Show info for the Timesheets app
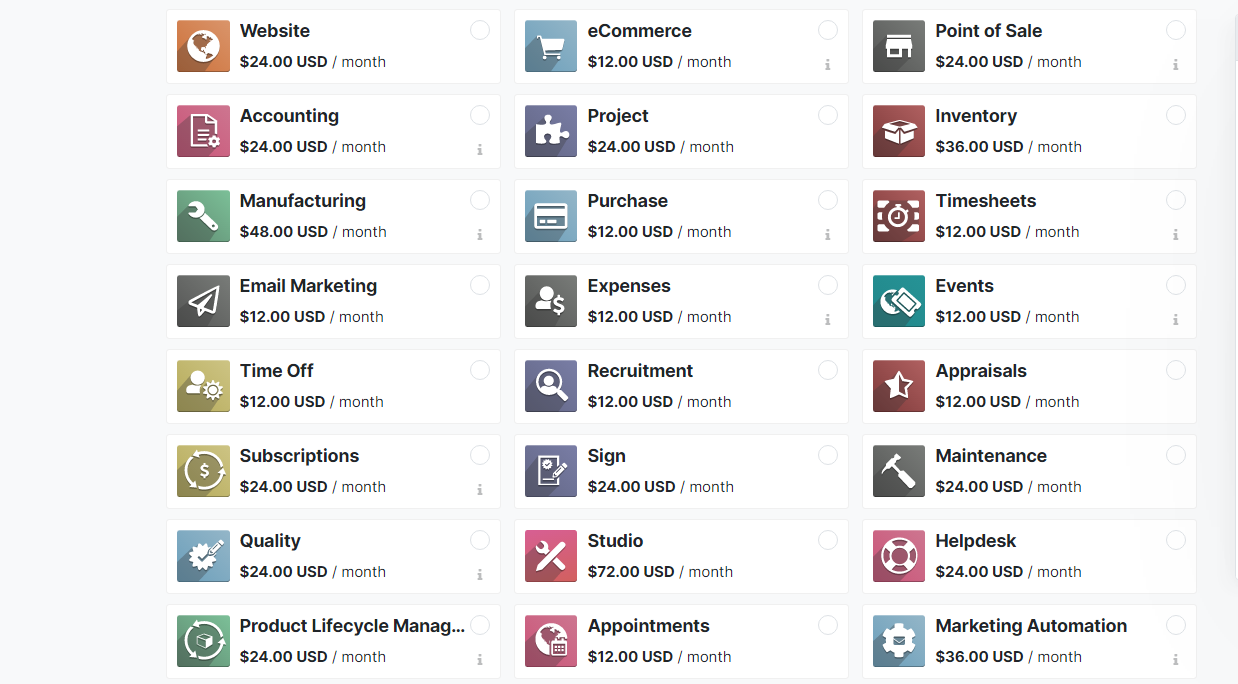 1176,235
